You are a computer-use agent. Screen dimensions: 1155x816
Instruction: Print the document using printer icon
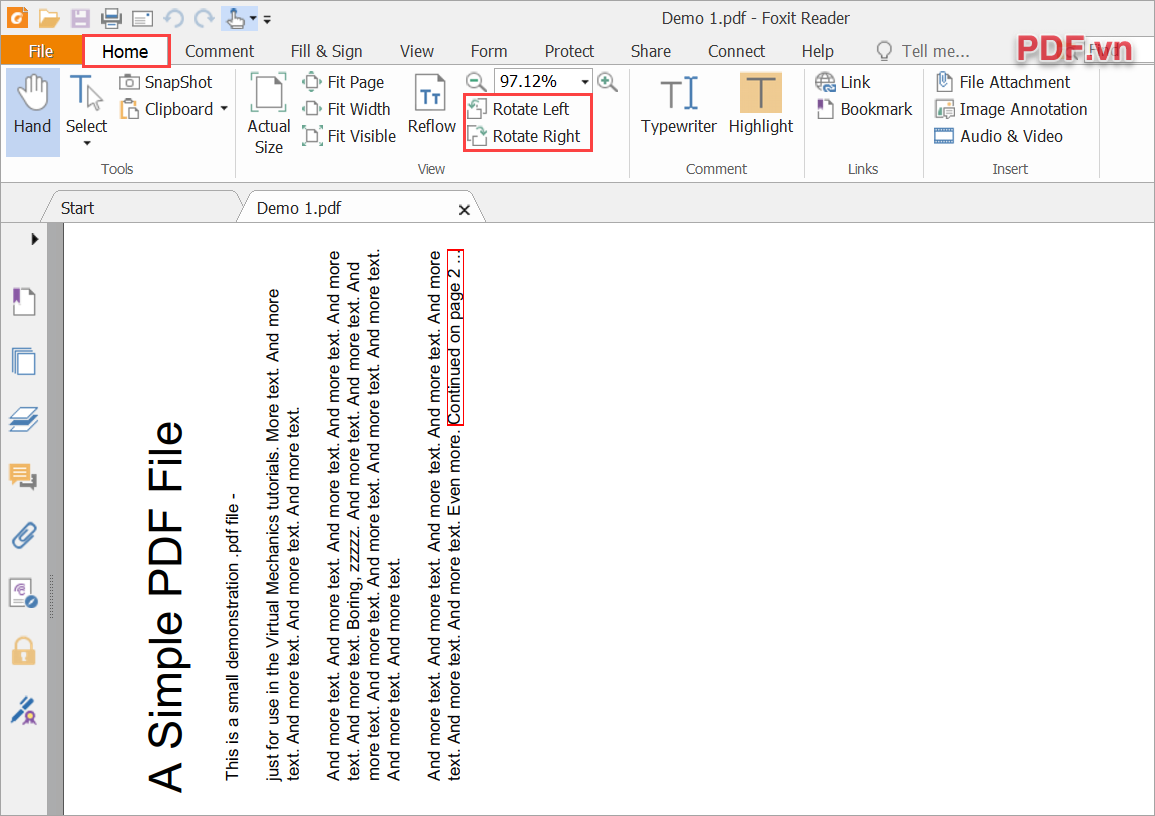[111, 18]
